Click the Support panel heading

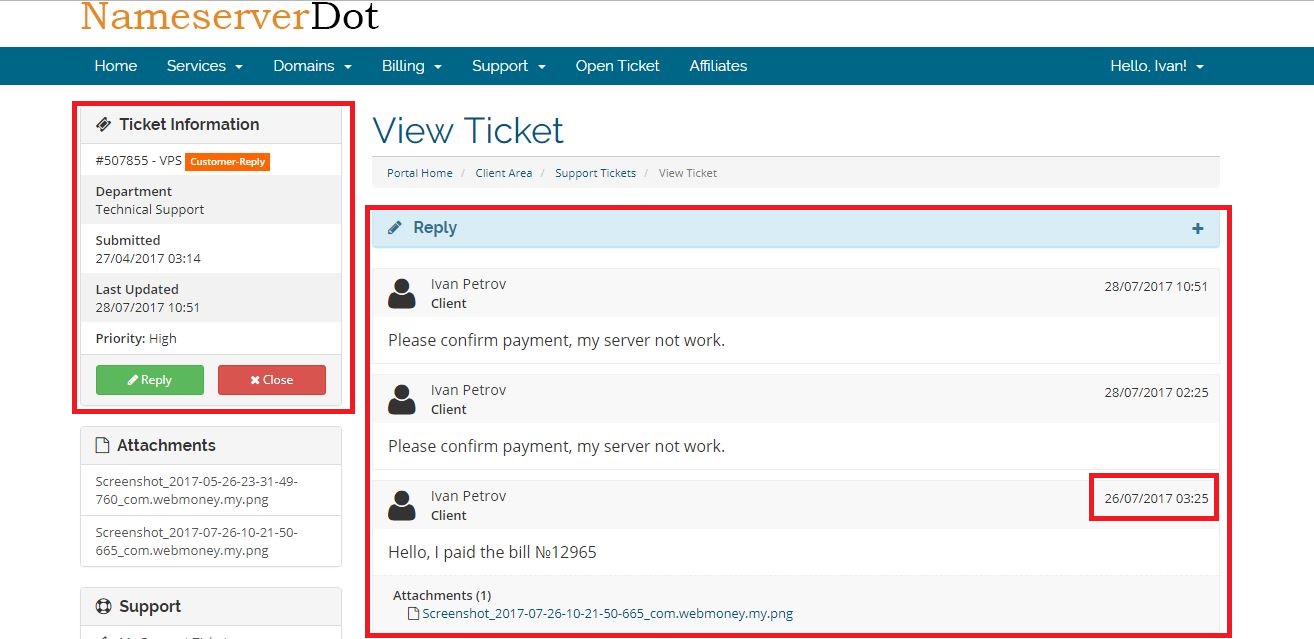click(150, 606)
